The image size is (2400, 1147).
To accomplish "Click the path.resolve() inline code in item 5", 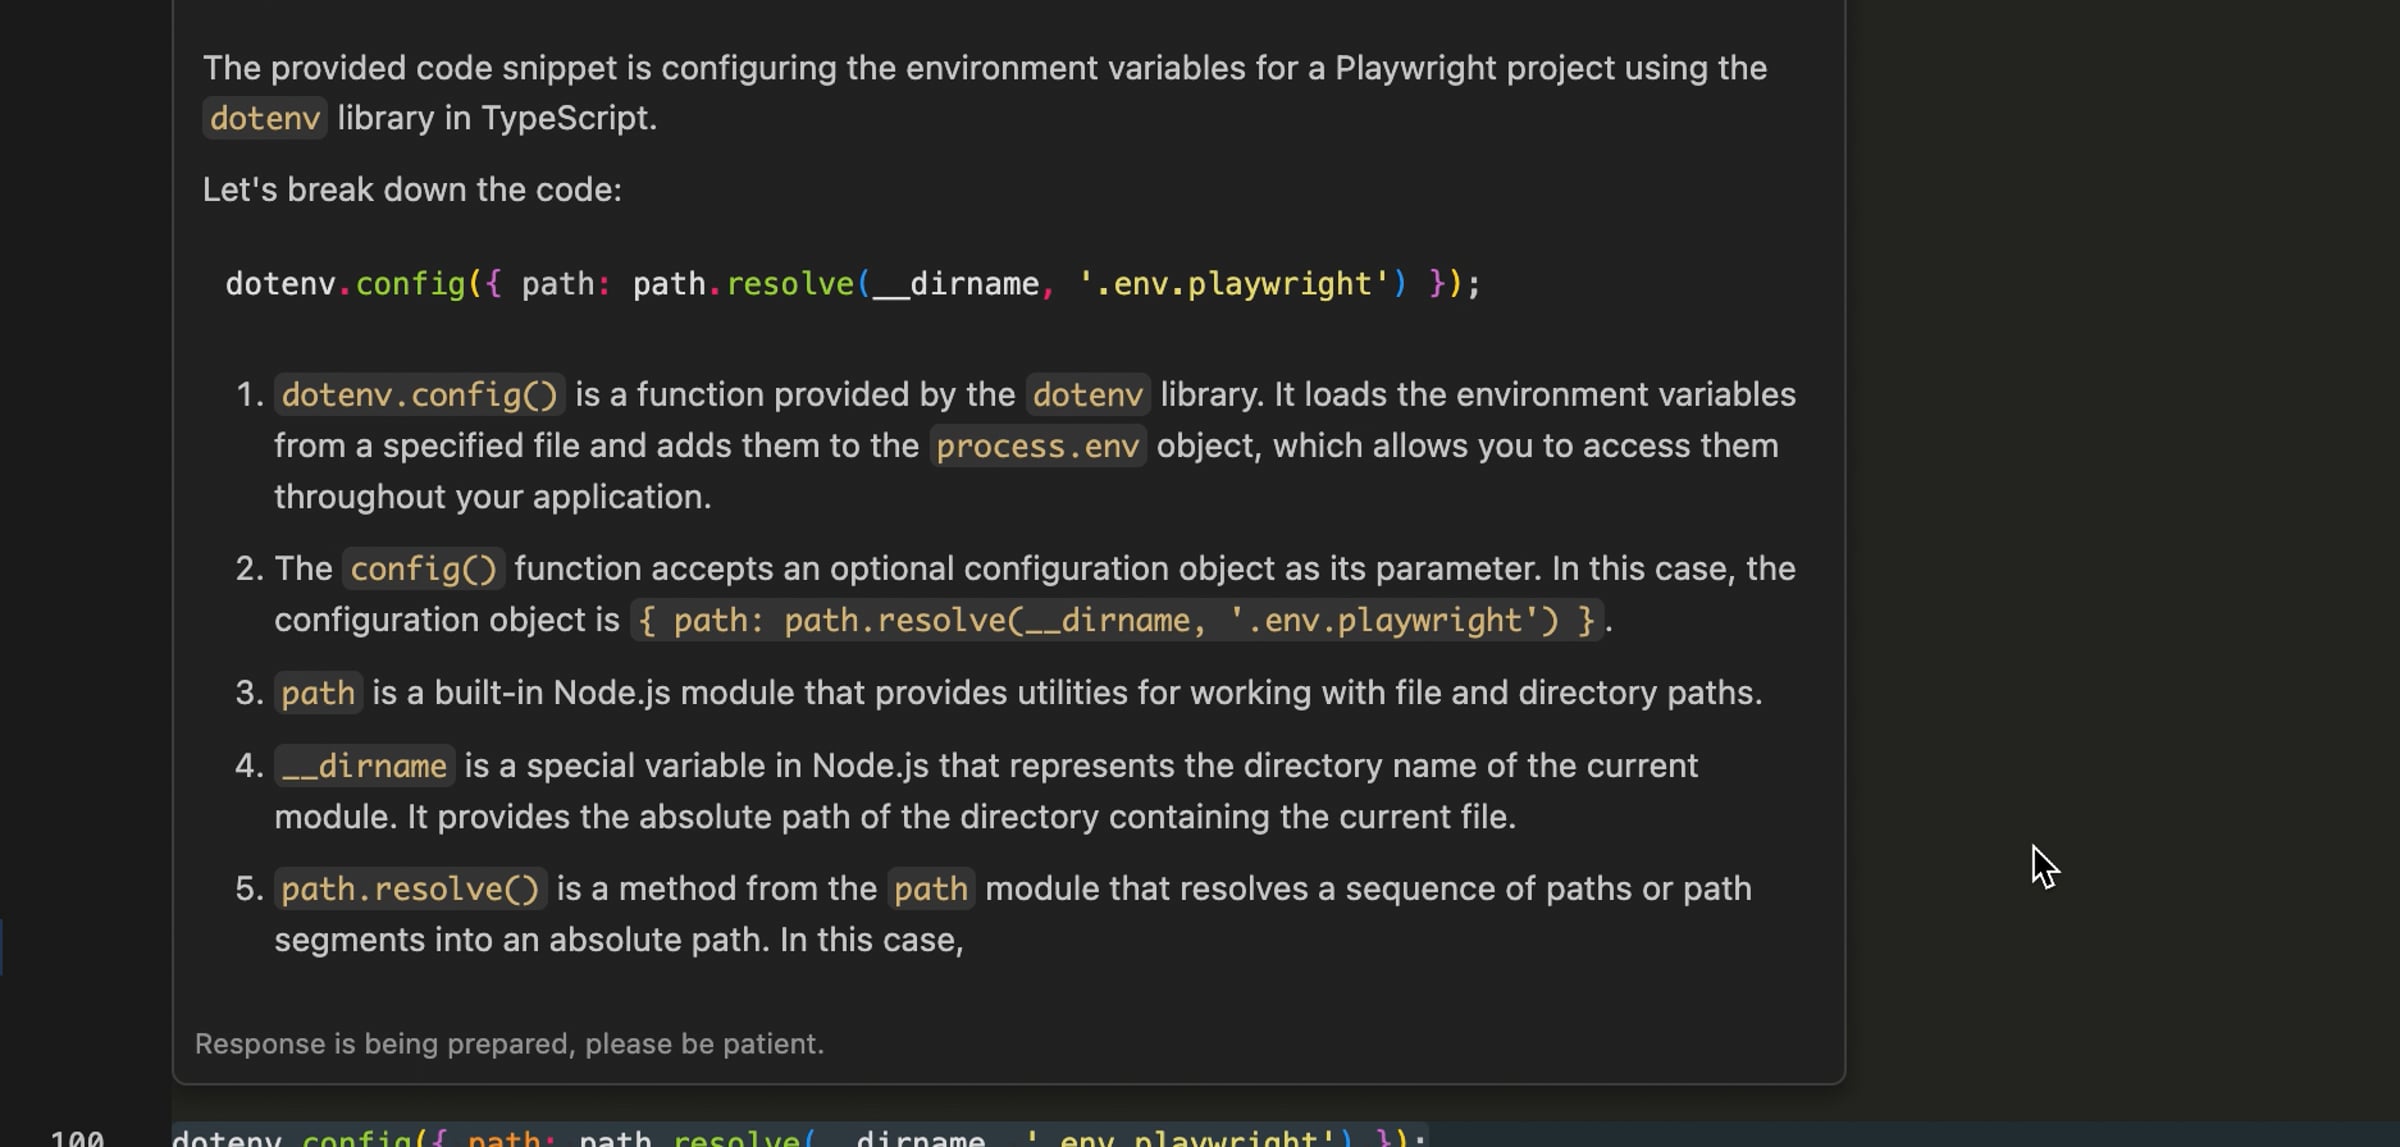I will click(x=410, y=889).
